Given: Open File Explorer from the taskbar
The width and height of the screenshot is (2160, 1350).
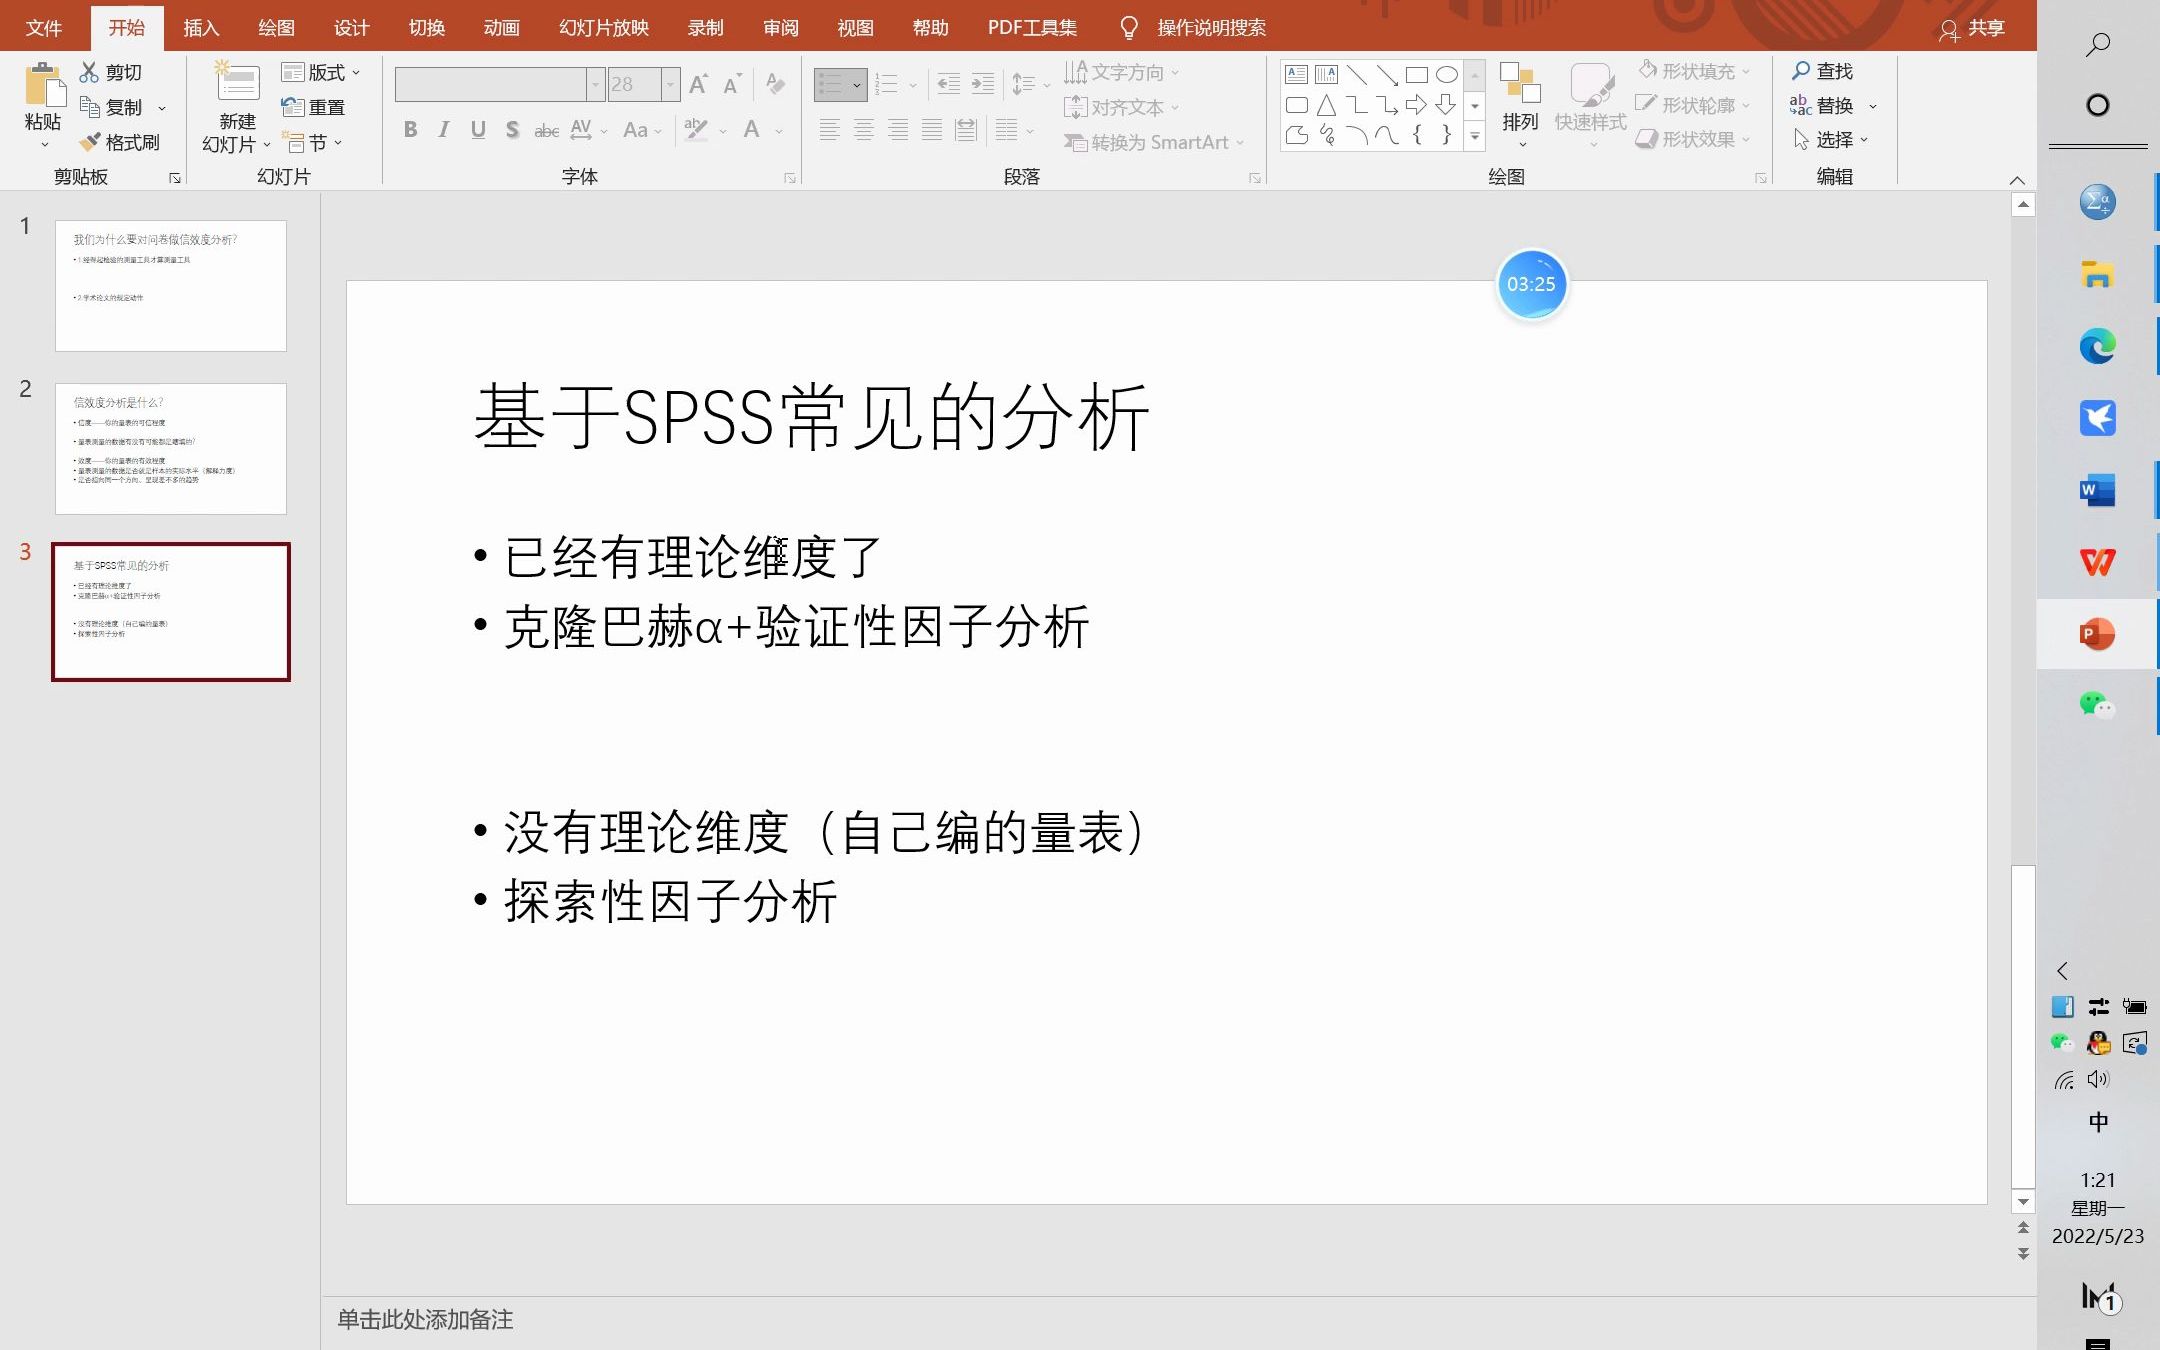Looking at the screenshot, I should click(2097, 275).
